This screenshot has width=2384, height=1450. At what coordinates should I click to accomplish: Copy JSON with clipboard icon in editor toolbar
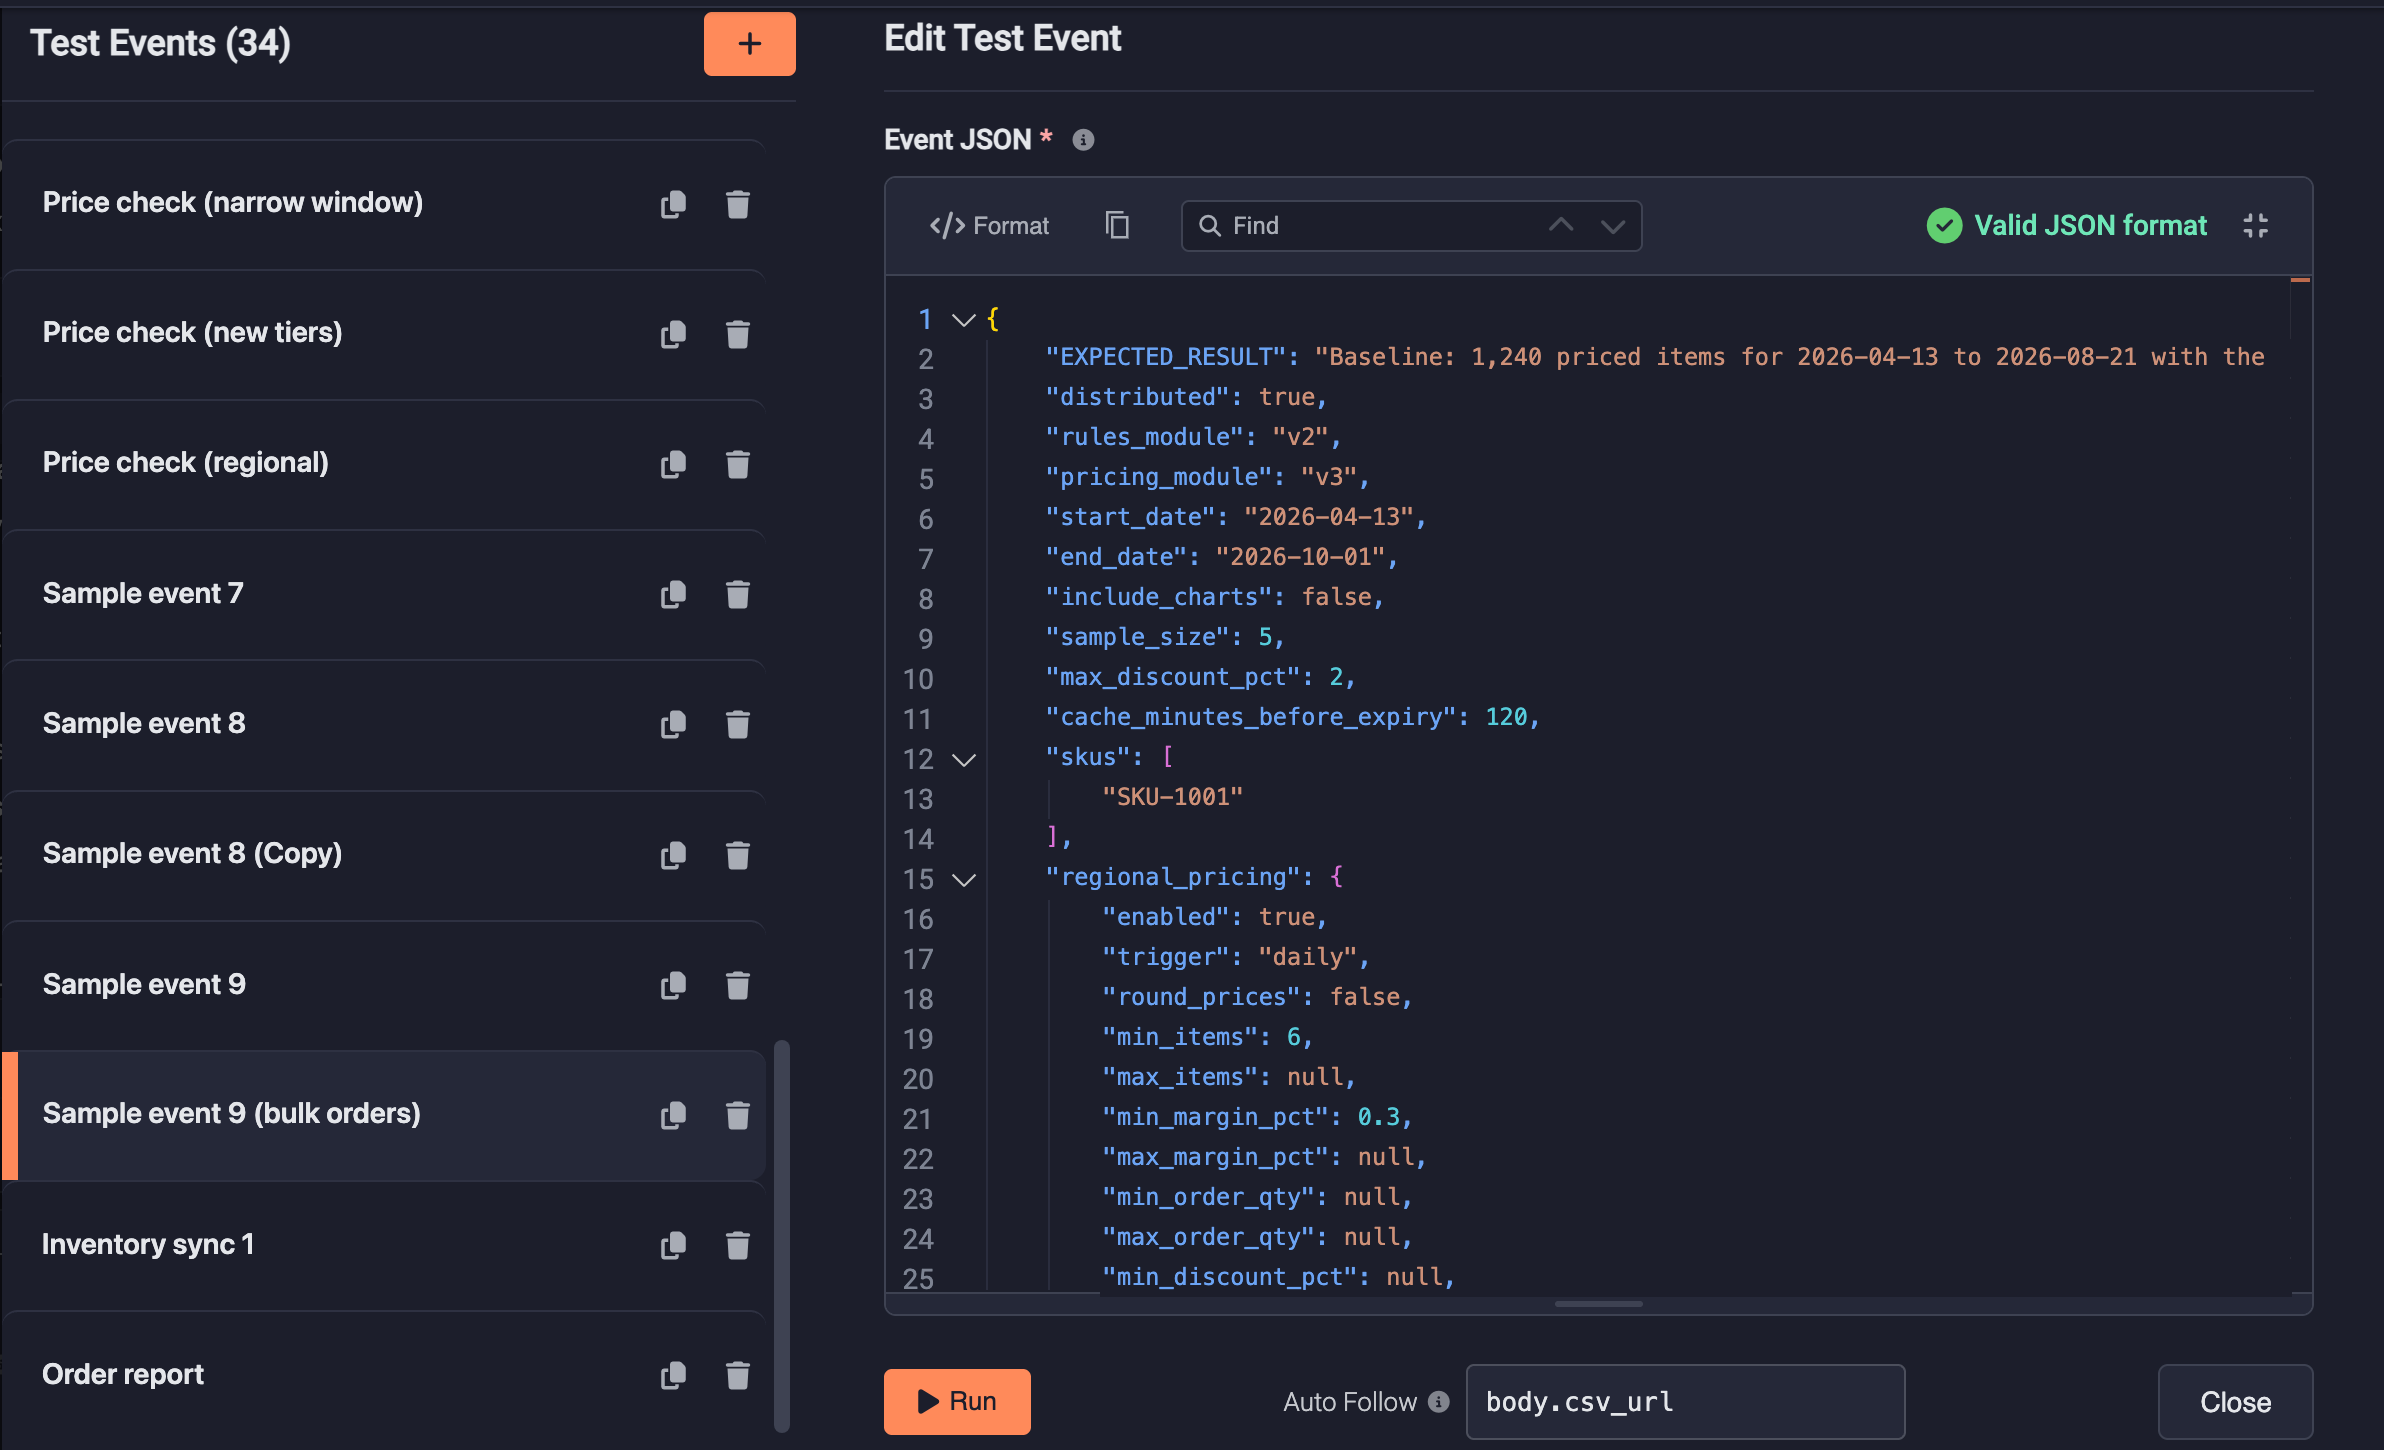coord(1117,225)
